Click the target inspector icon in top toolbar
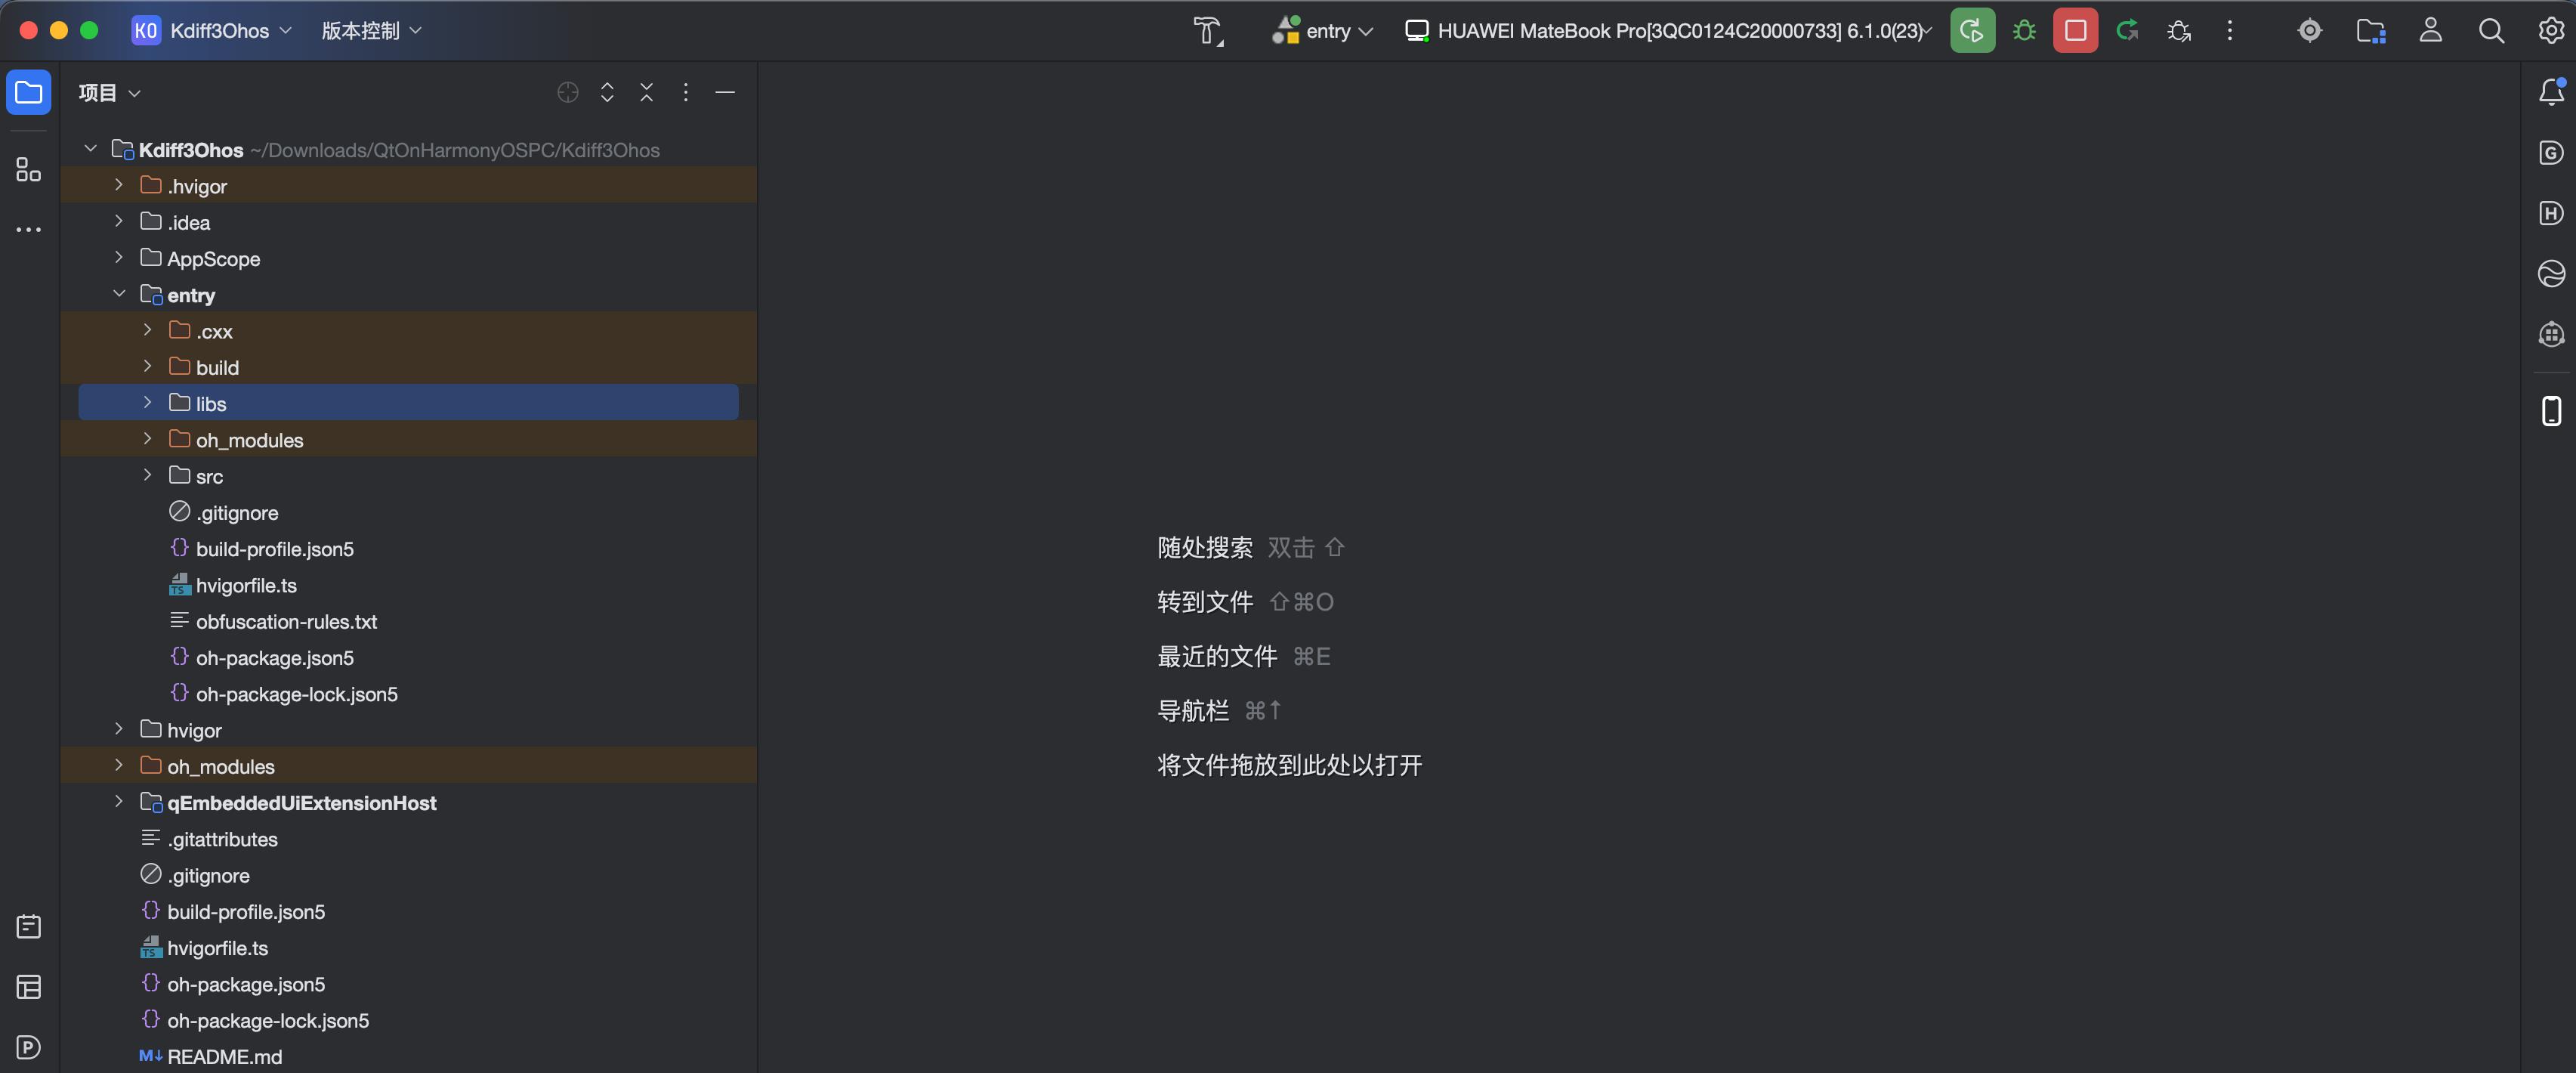Screen dimensions: 2576x1073 (2309, 31)
